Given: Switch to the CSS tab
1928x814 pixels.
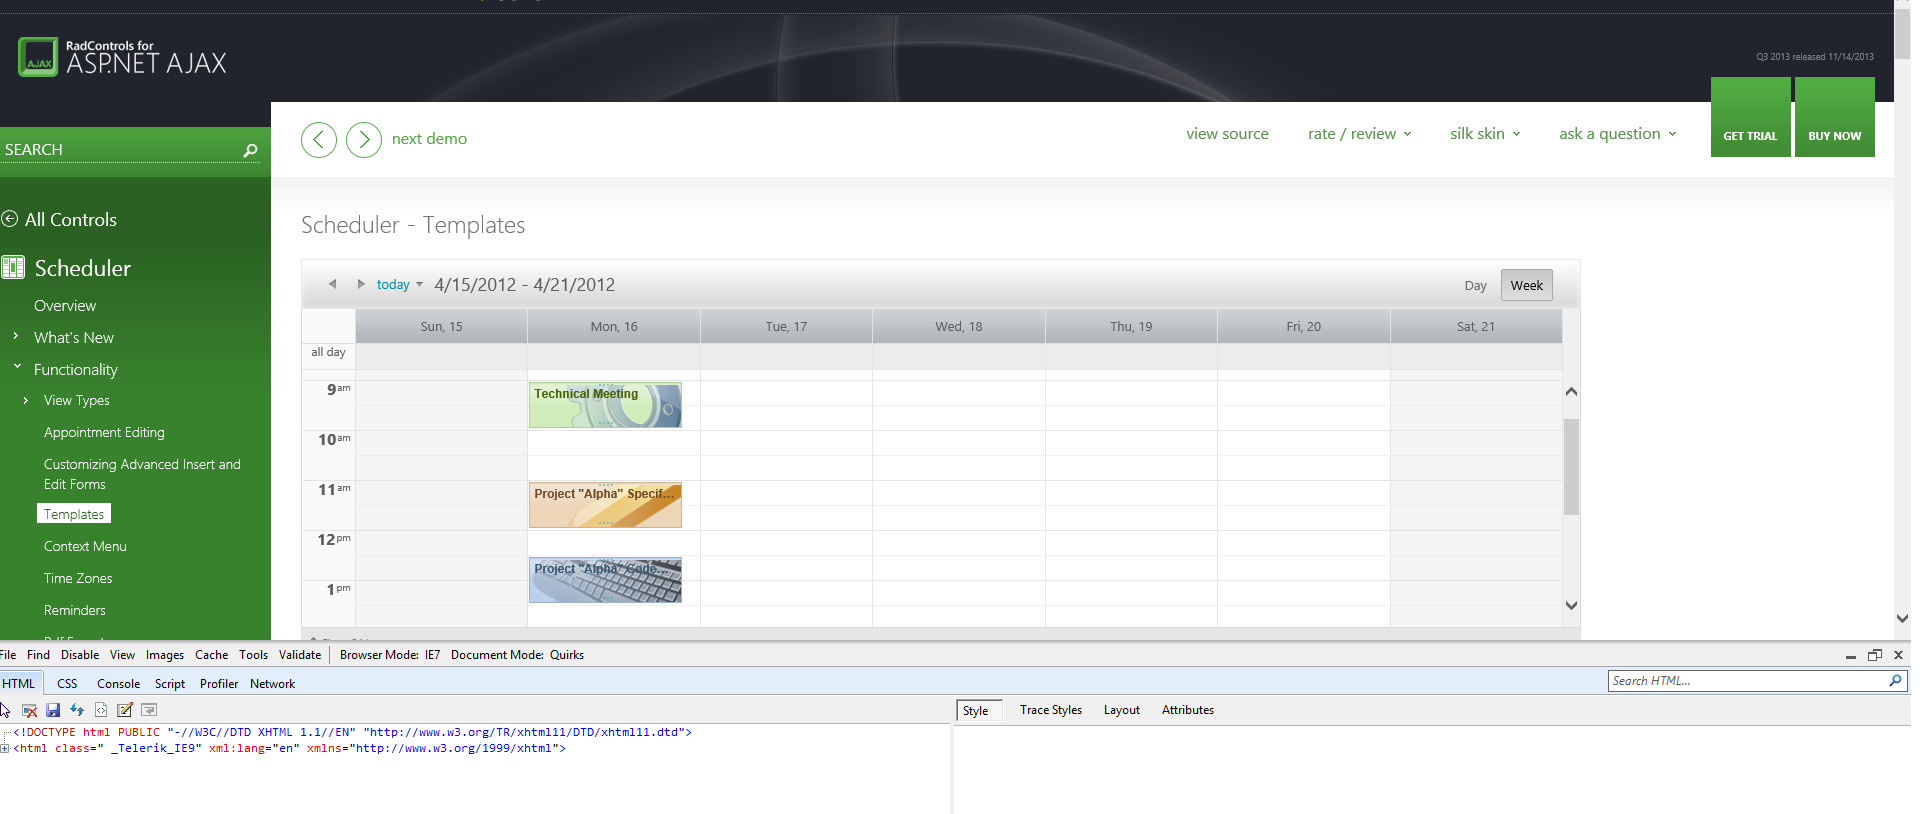Looking at the screenshot, I should click(x=67, y=684).
